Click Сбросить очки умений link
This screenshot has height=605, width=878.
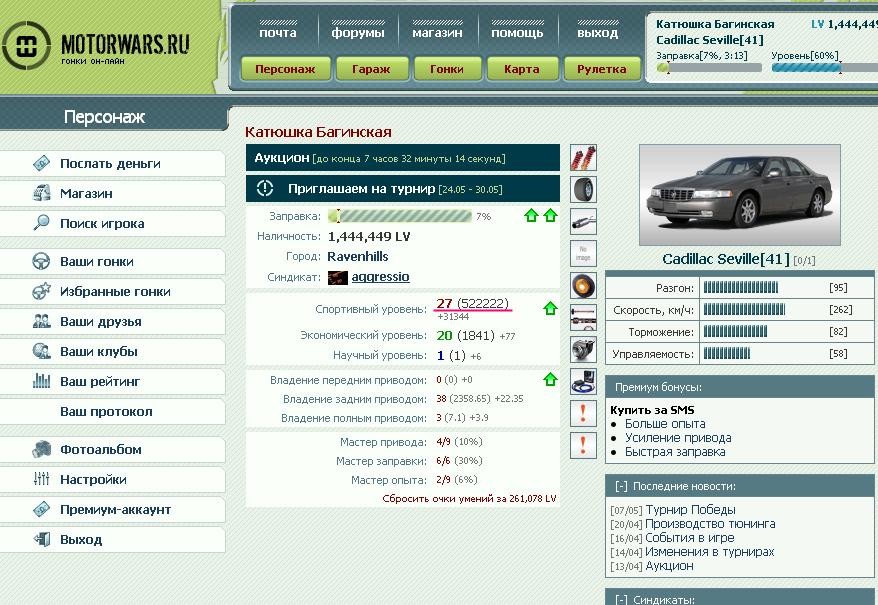point(469,498)
